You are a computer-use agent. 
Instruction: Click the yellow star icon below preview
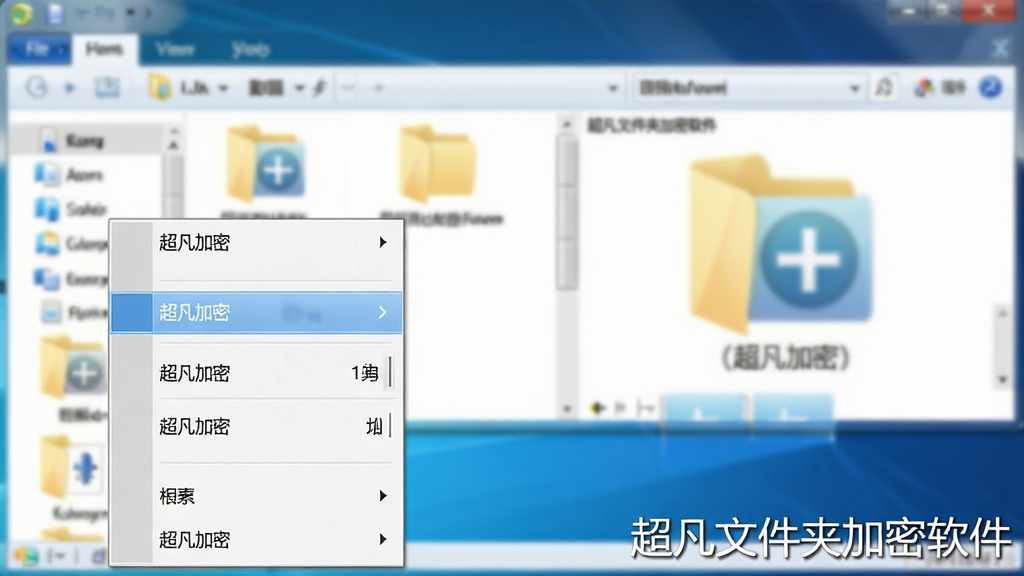tap(597, 408)
